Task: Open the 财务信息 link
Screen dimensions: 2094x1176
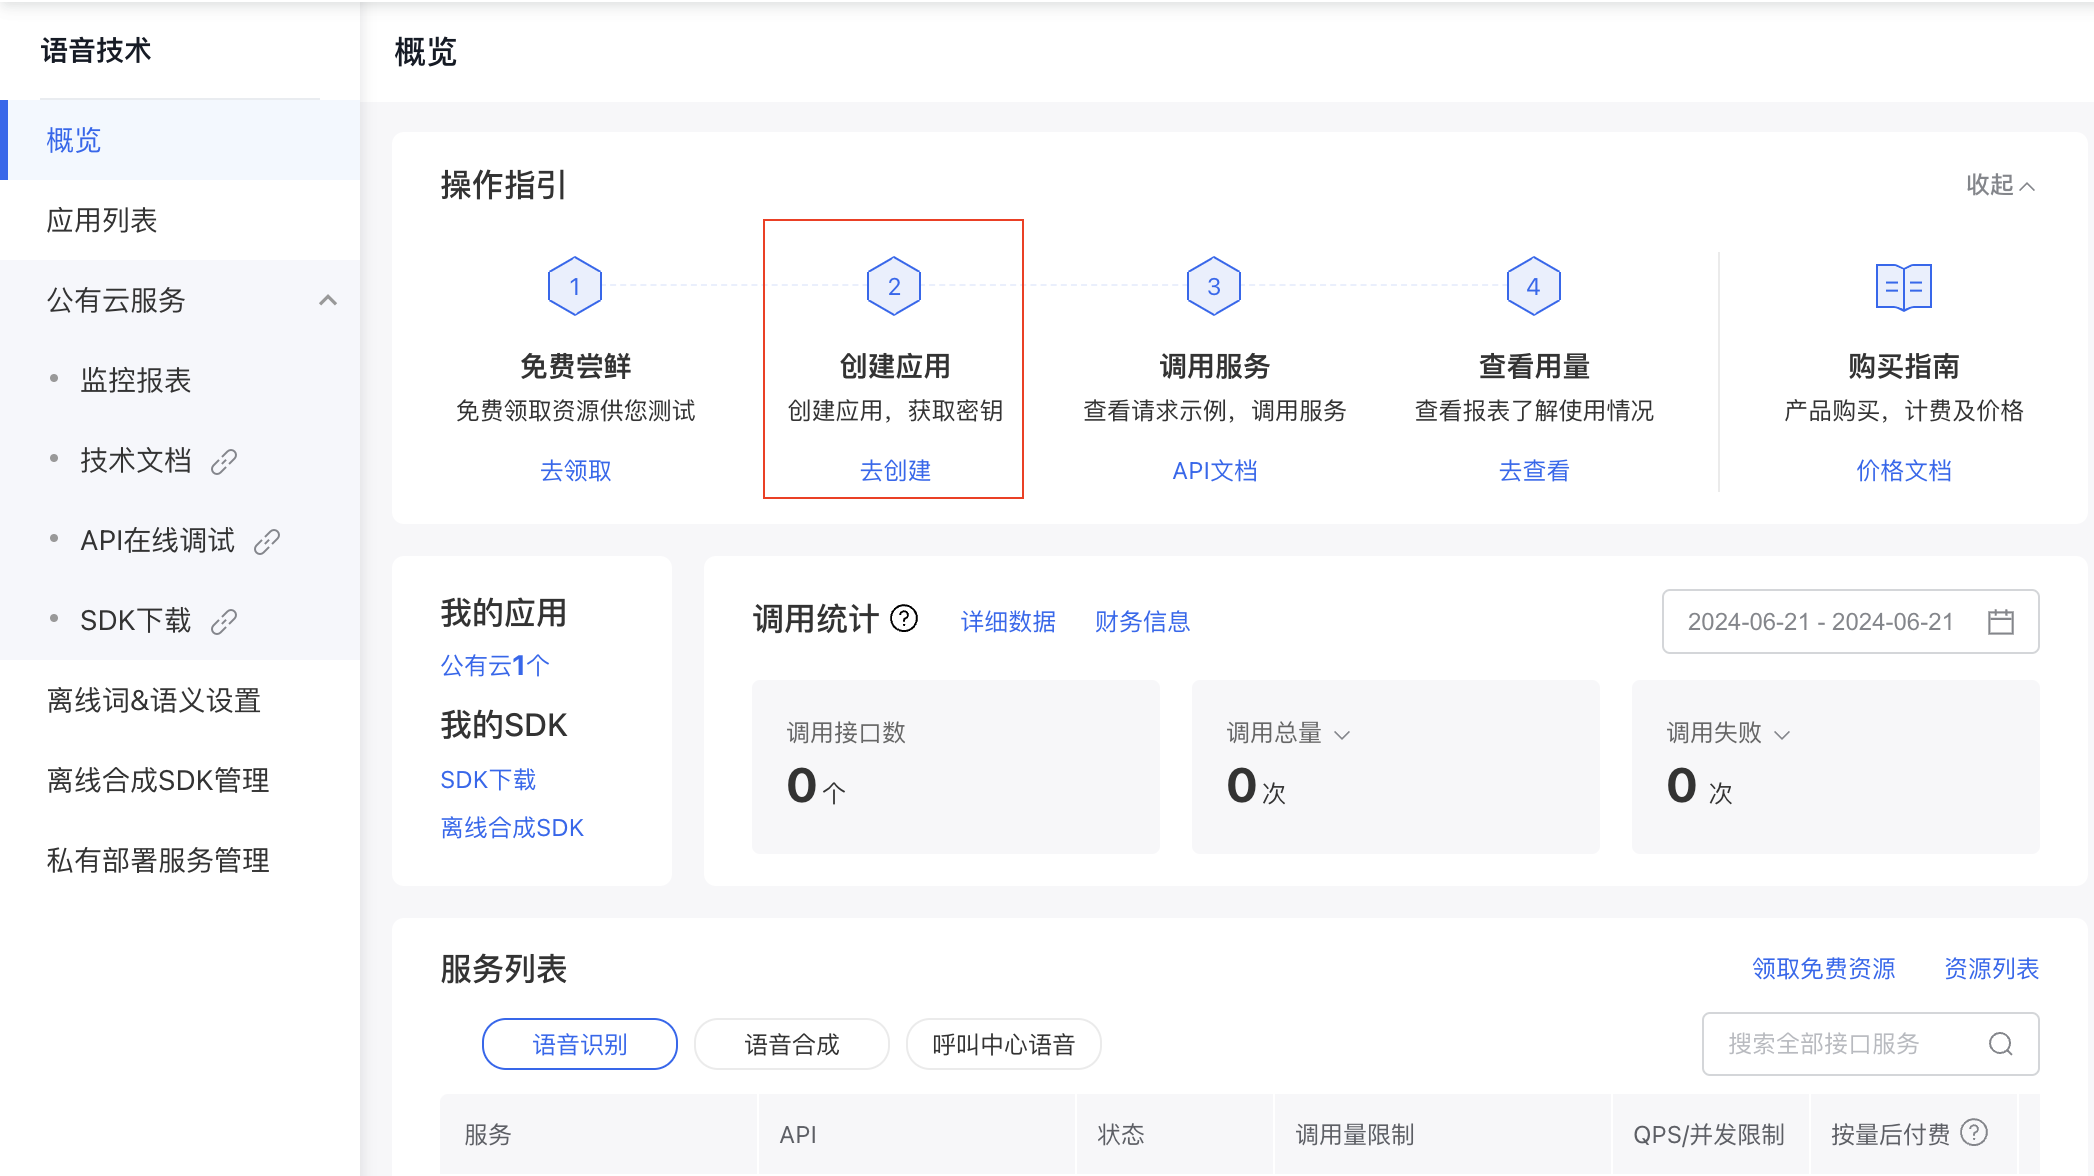Action: coord(1142,621)
